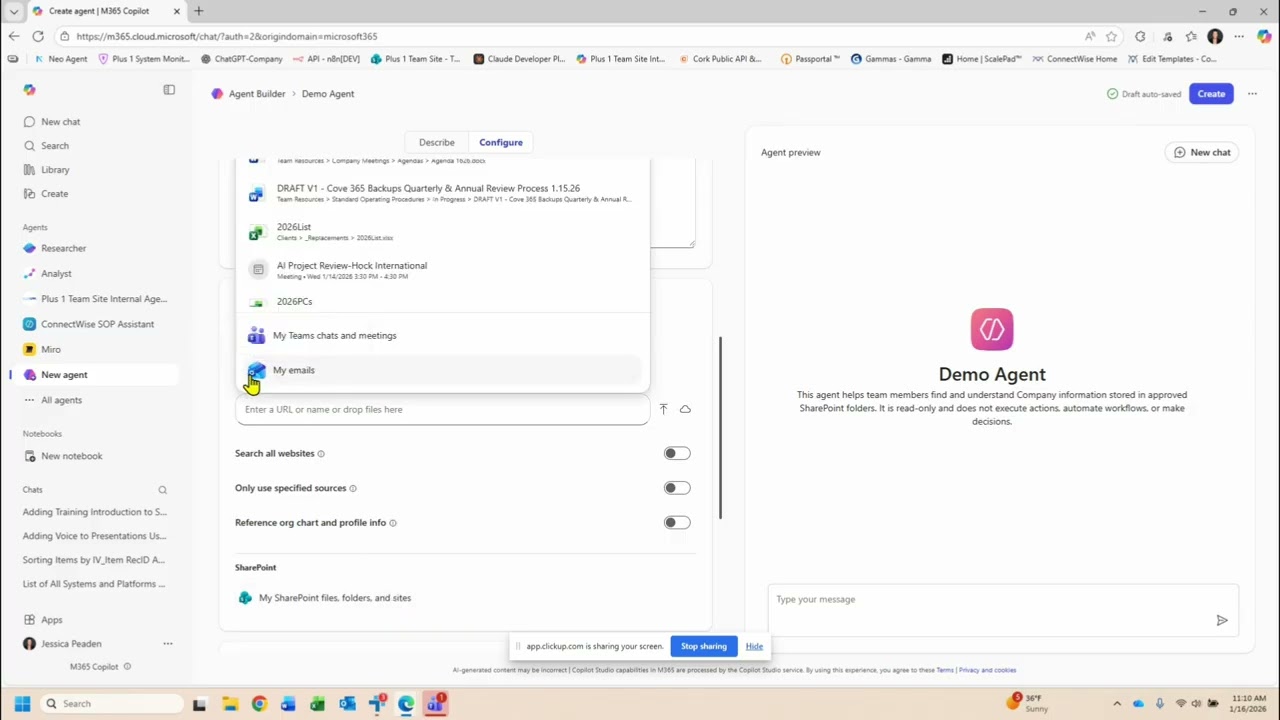Toggle Reference org chart and profile info
1280x720 pixels.
click(677, 522)
